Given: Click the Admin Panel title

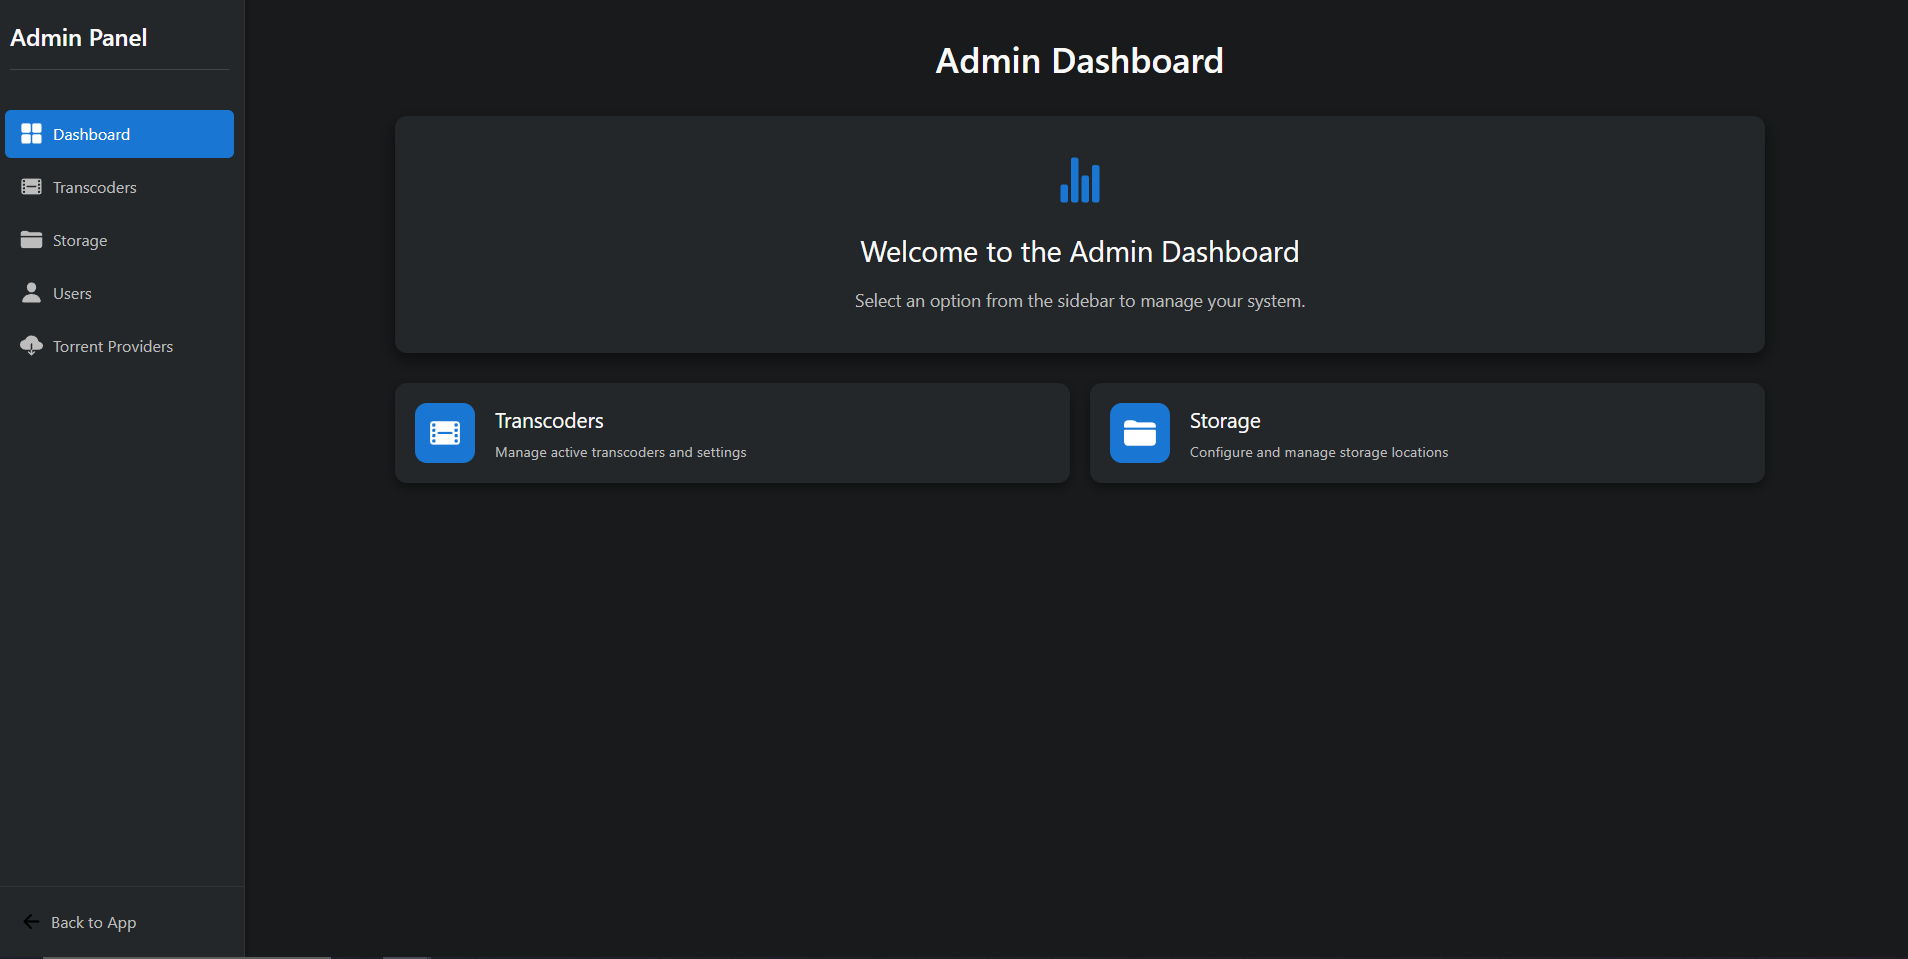Looking at the screenshot, I should tap(79, 37).
